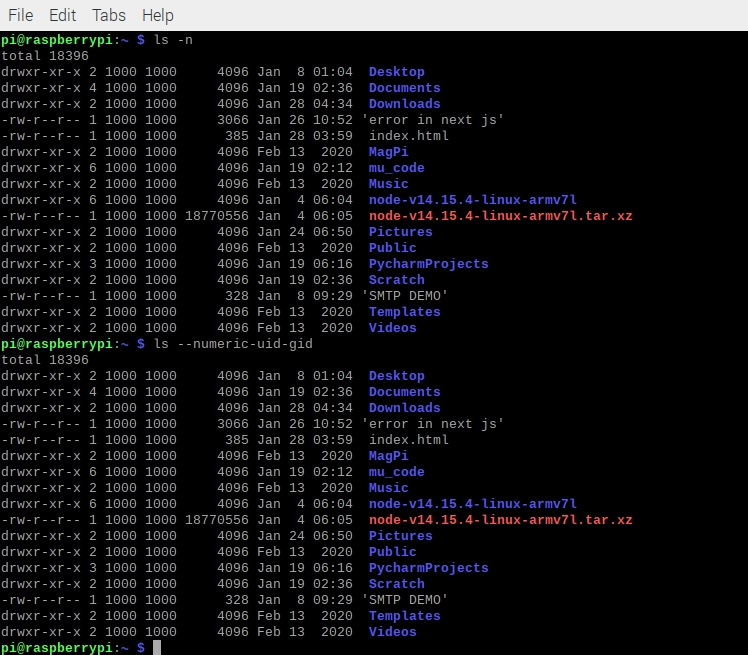Click timestamp '09:29' in the second listing
748x655 pixels.
pyautogui.click(x=333, y=600)
